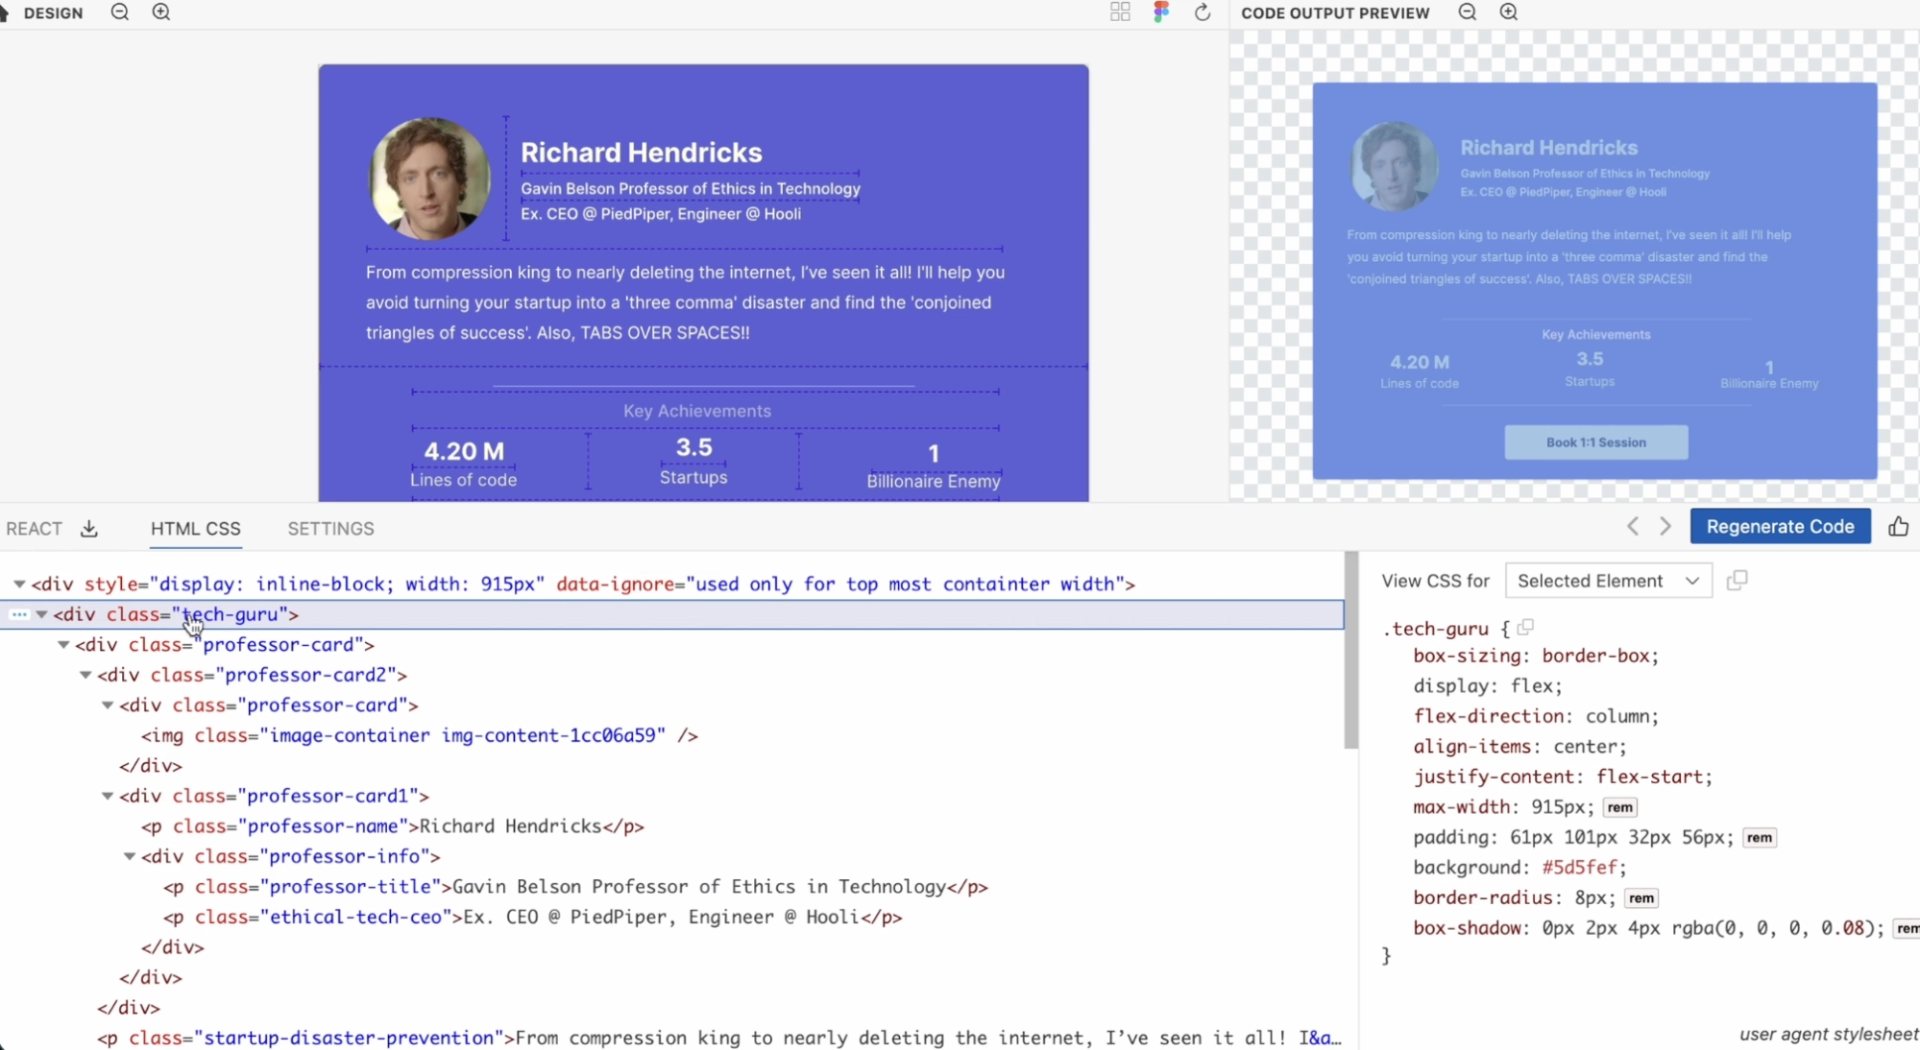
Task: Collapse the professor-info div node
Action: tap(130, 857)
